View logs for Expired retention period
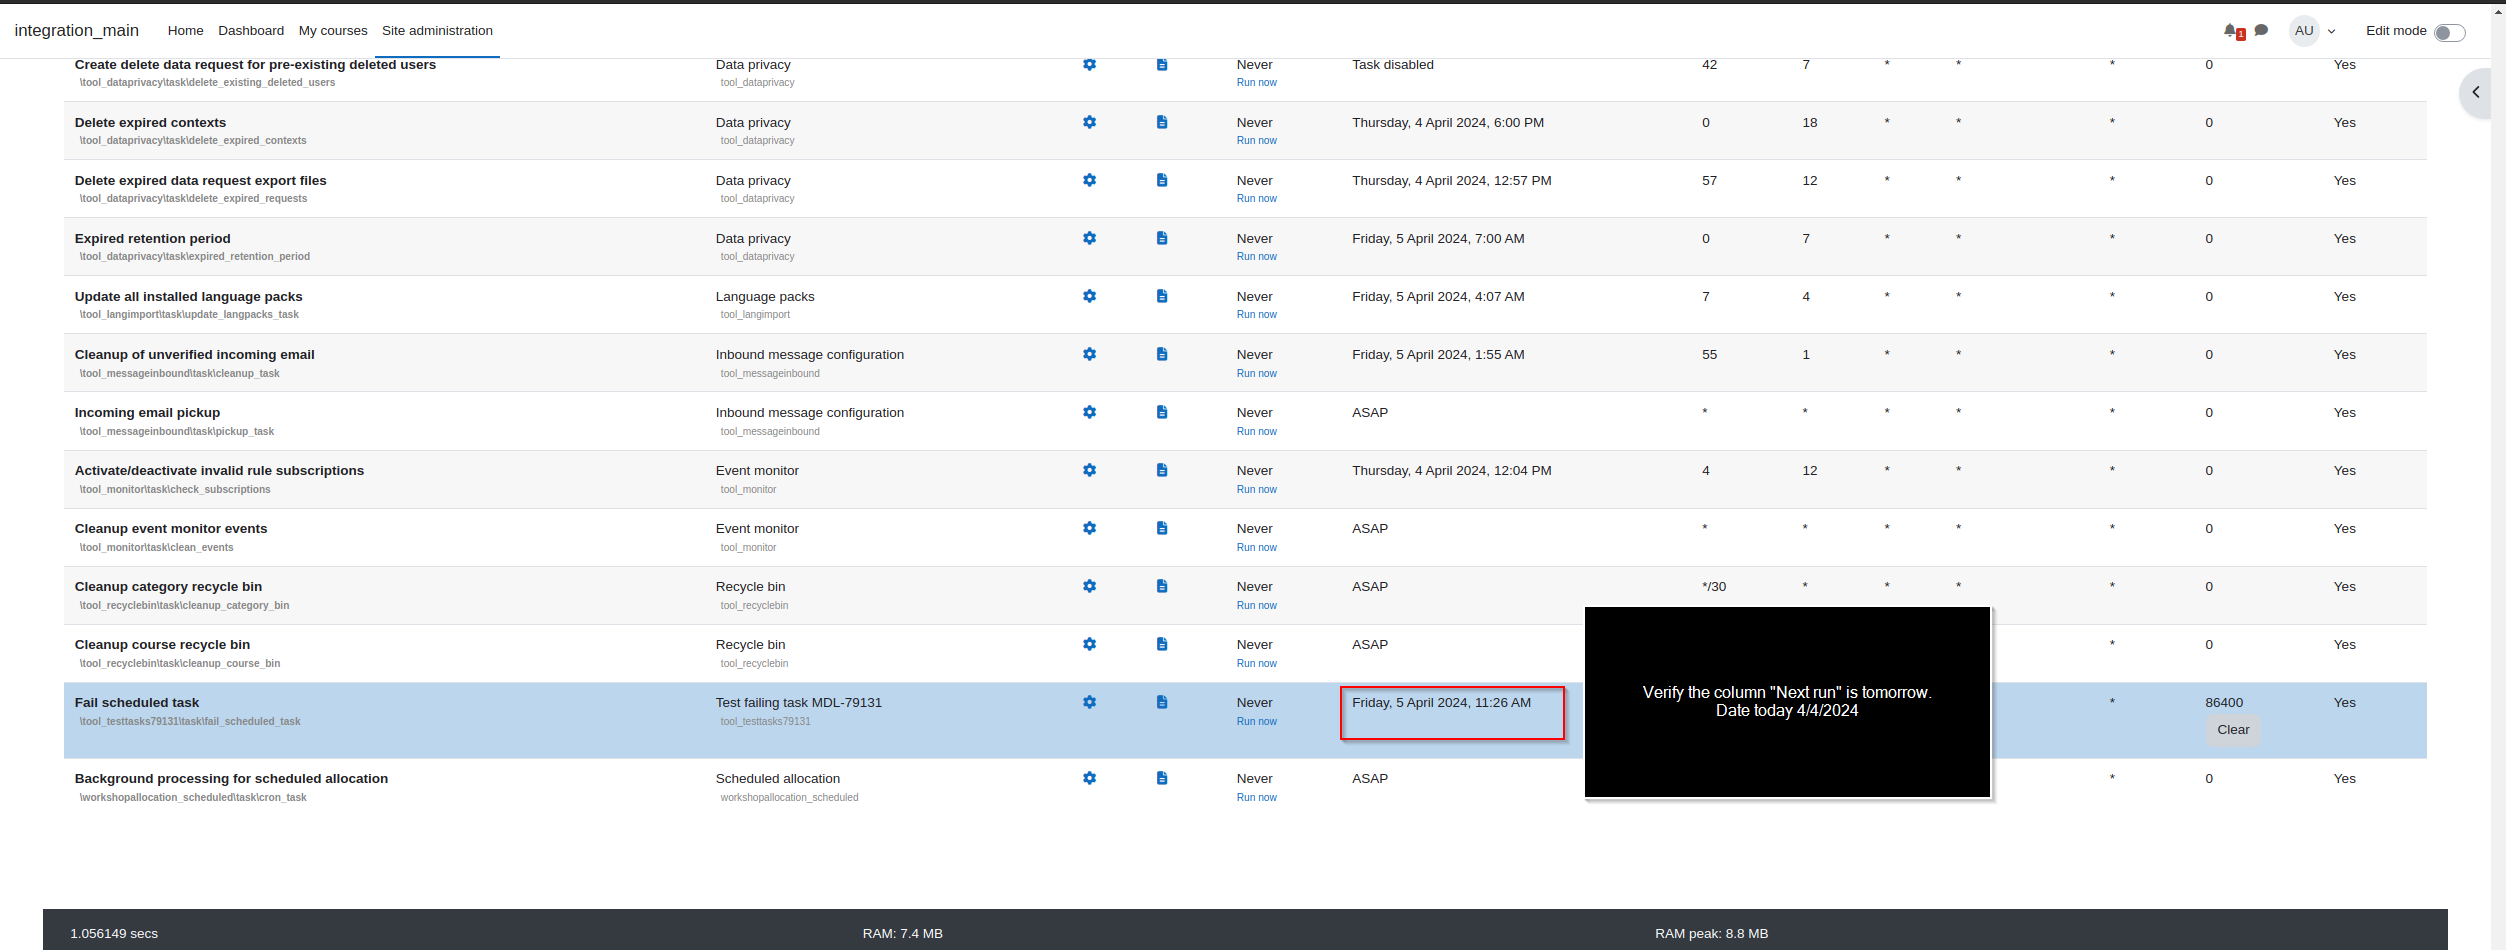Image resolution: width=2506 pixels, height=950 pixels. 1162,238
